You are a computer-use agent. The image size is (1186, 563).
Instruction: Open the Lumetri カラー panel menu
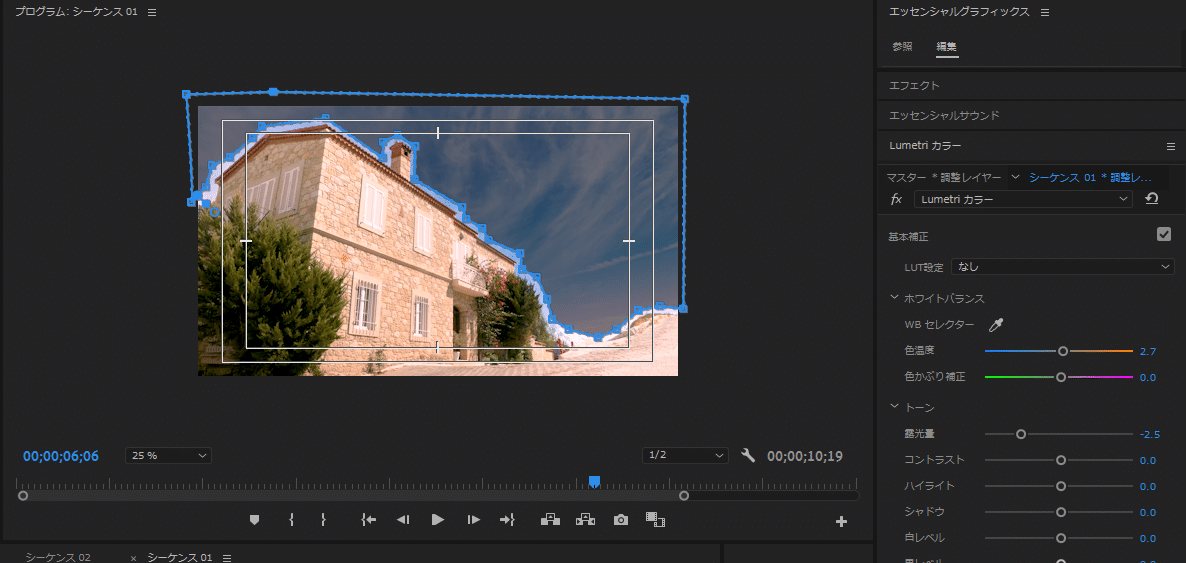point(1170,146)
